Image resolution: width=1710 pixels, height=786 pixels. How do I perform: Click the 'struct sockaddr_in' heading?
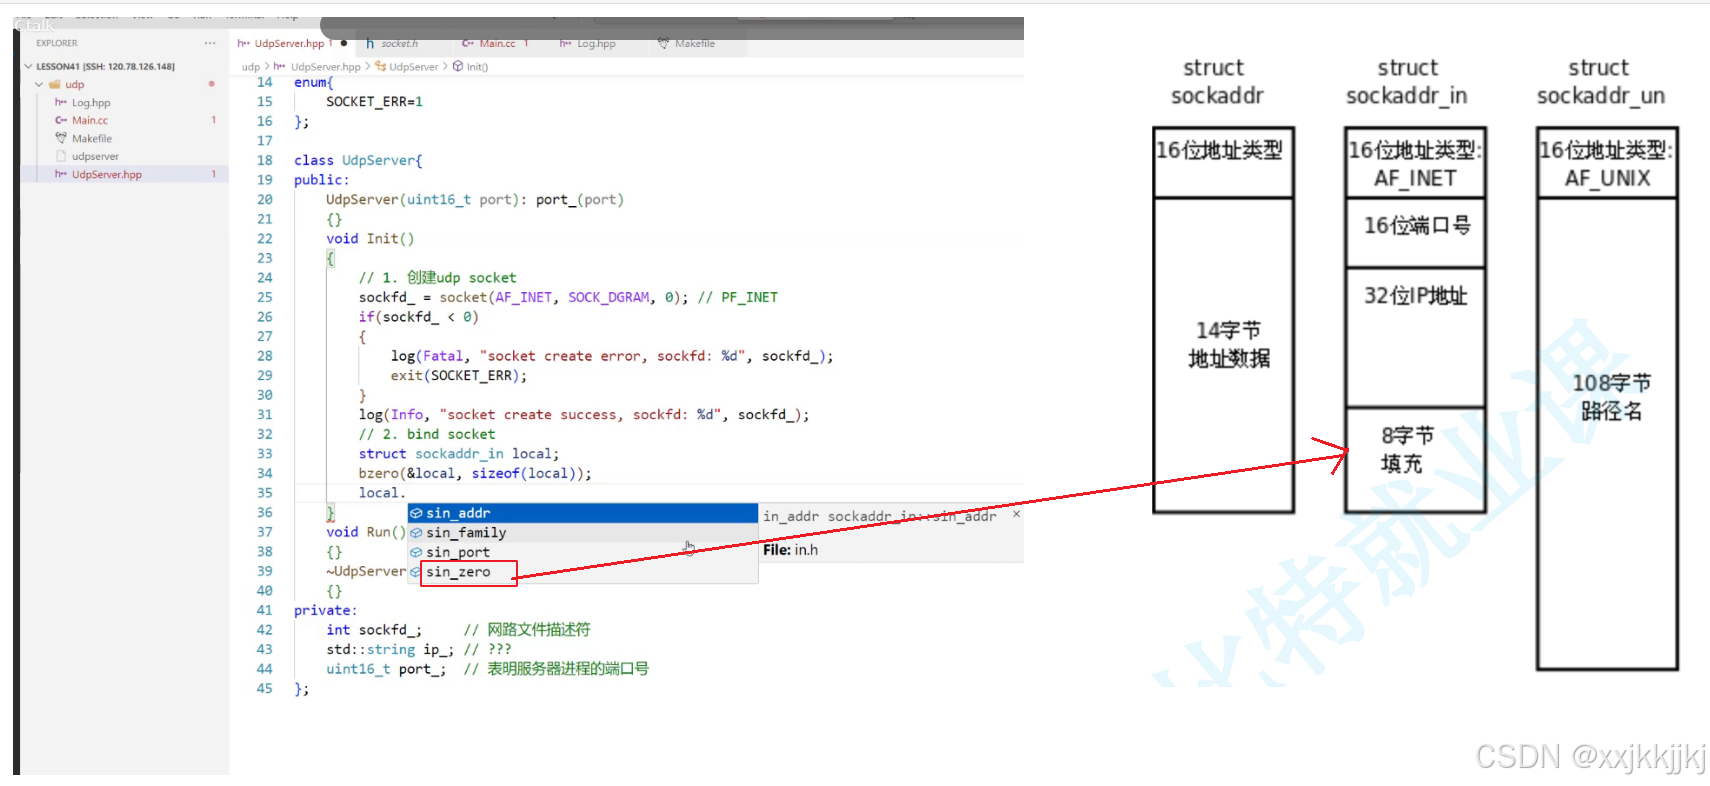[1406, 82]
